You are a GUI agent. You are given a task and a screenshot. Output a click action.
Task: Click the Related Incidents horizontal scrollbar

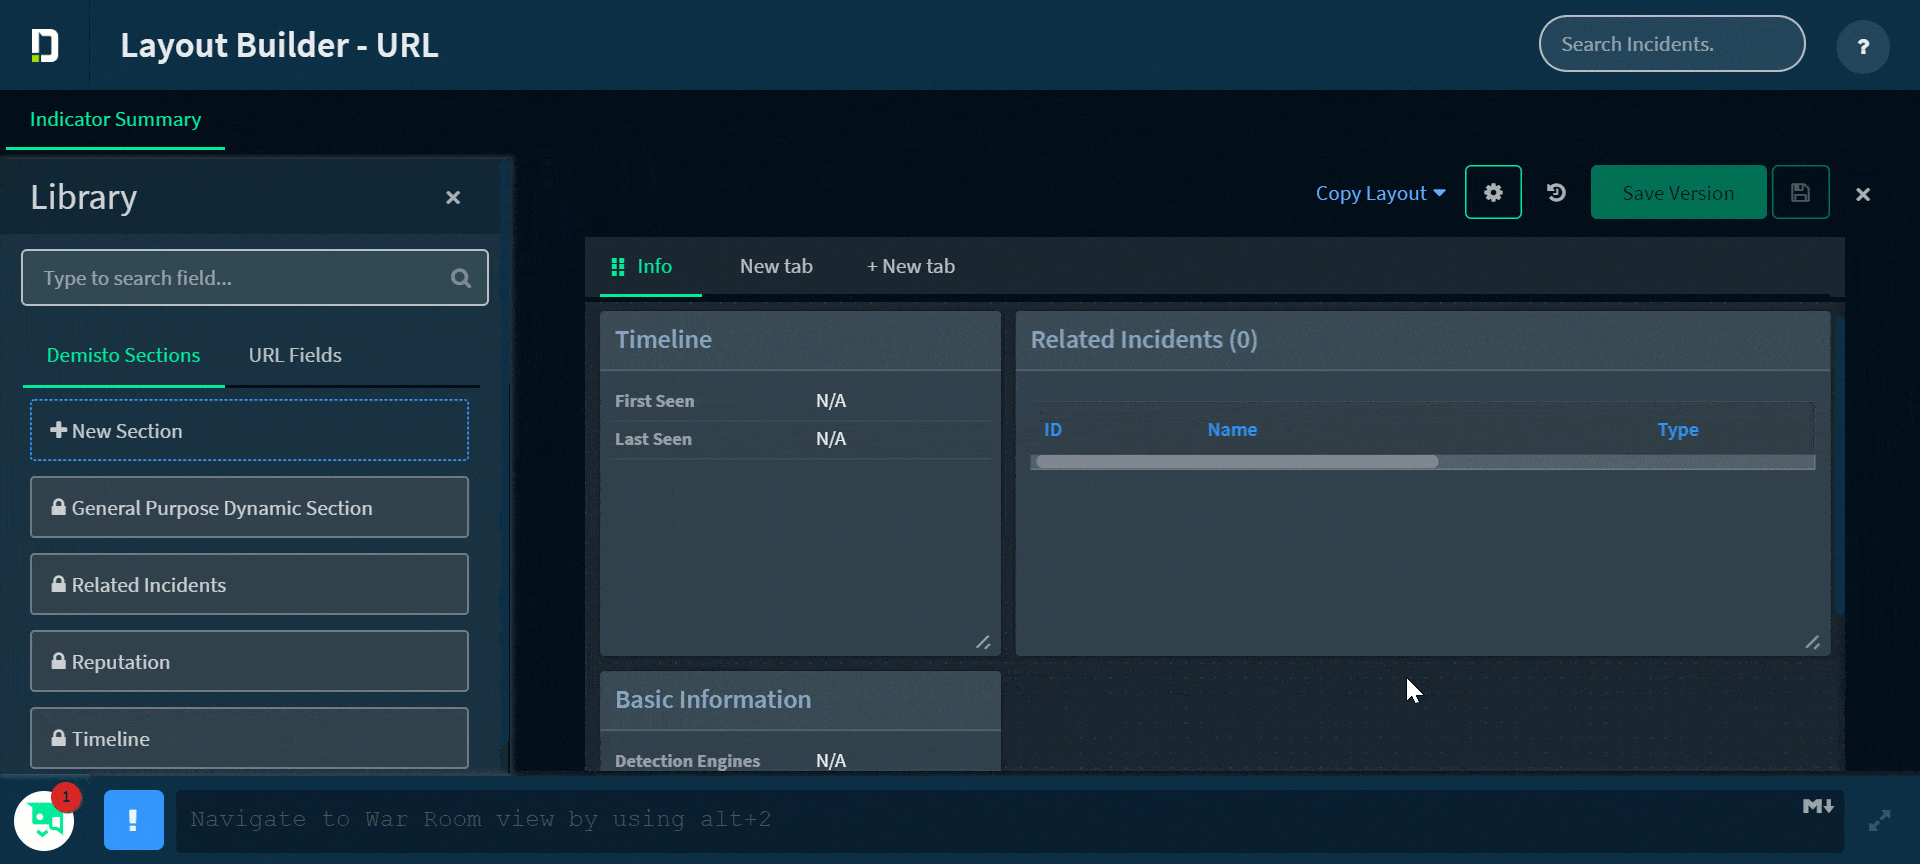1237,462
